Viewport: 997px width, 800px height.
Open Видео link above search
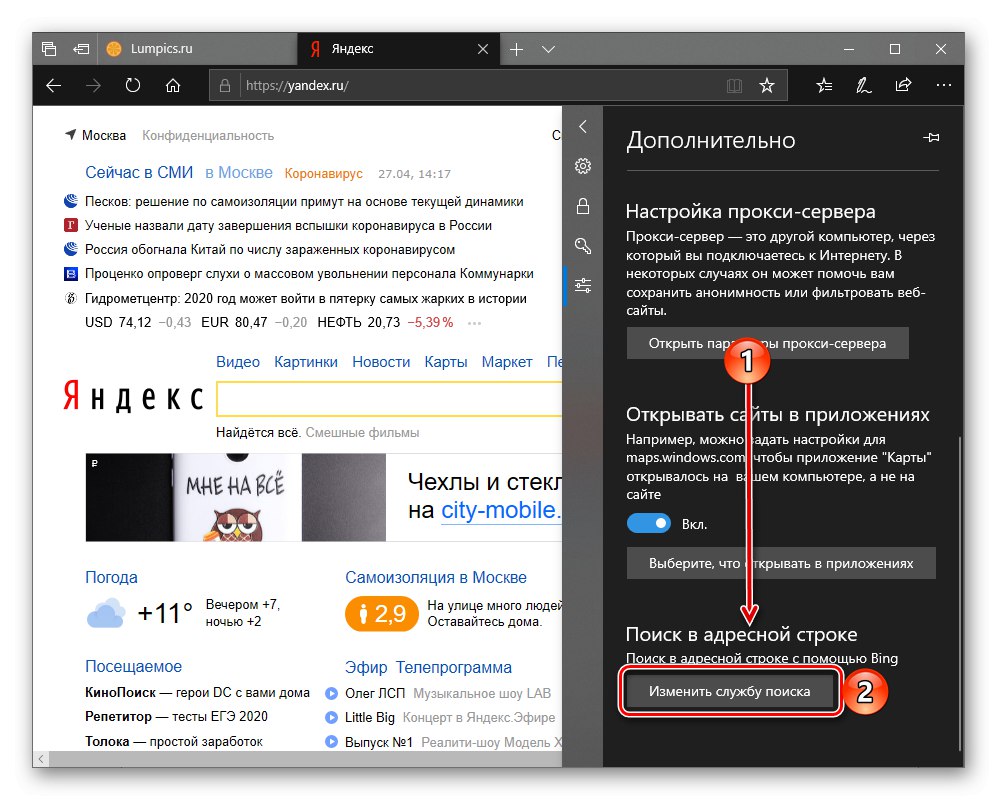(238, 362)
